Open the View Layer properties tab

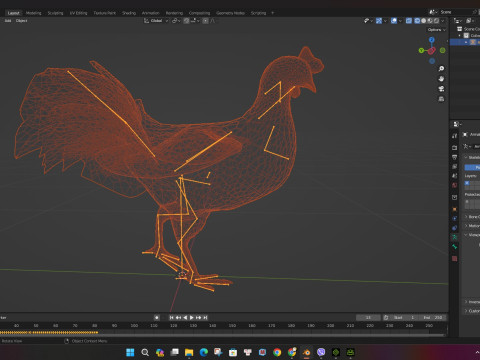point(454,166)
